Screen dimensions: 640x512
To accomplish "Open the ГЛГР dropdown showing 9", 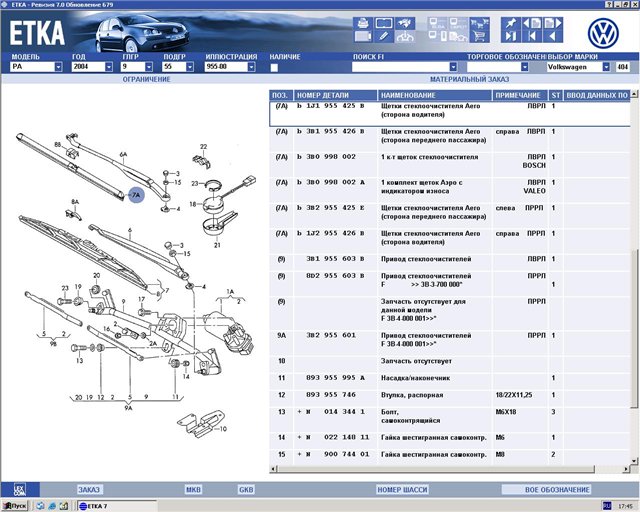I will click(x=149, y=67).
